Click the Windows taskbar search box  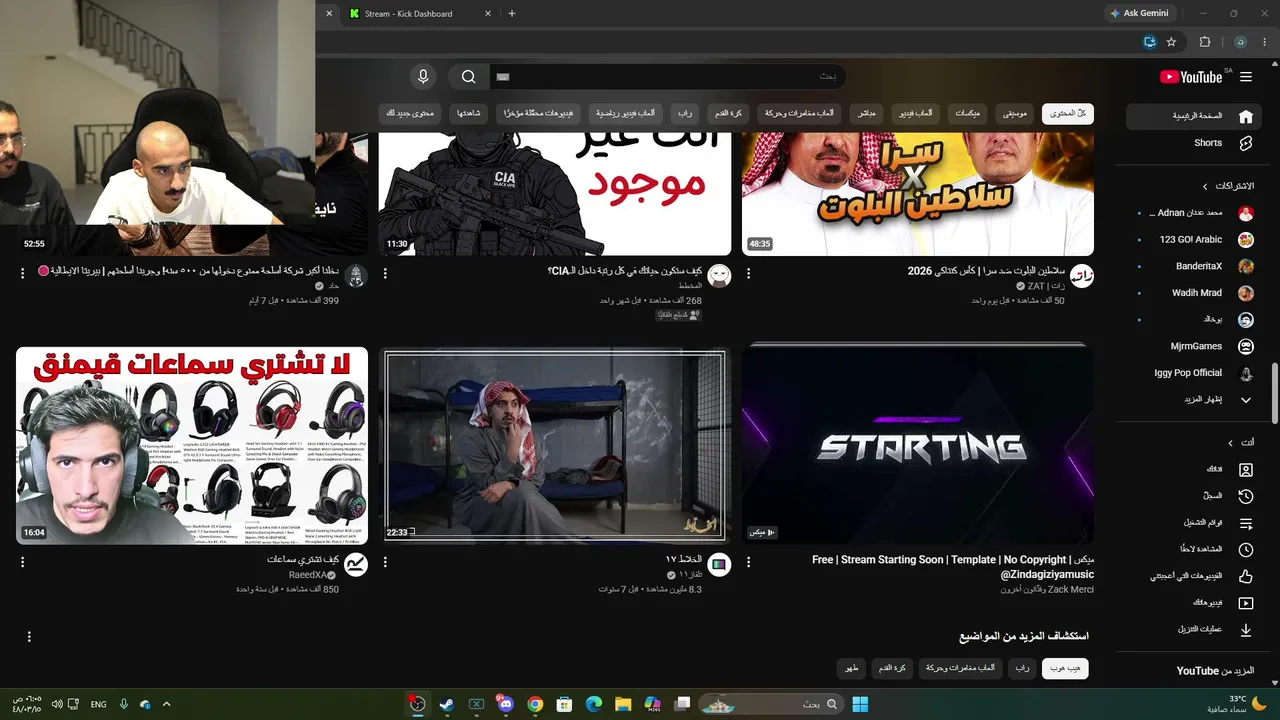click(x=769, y=704)
